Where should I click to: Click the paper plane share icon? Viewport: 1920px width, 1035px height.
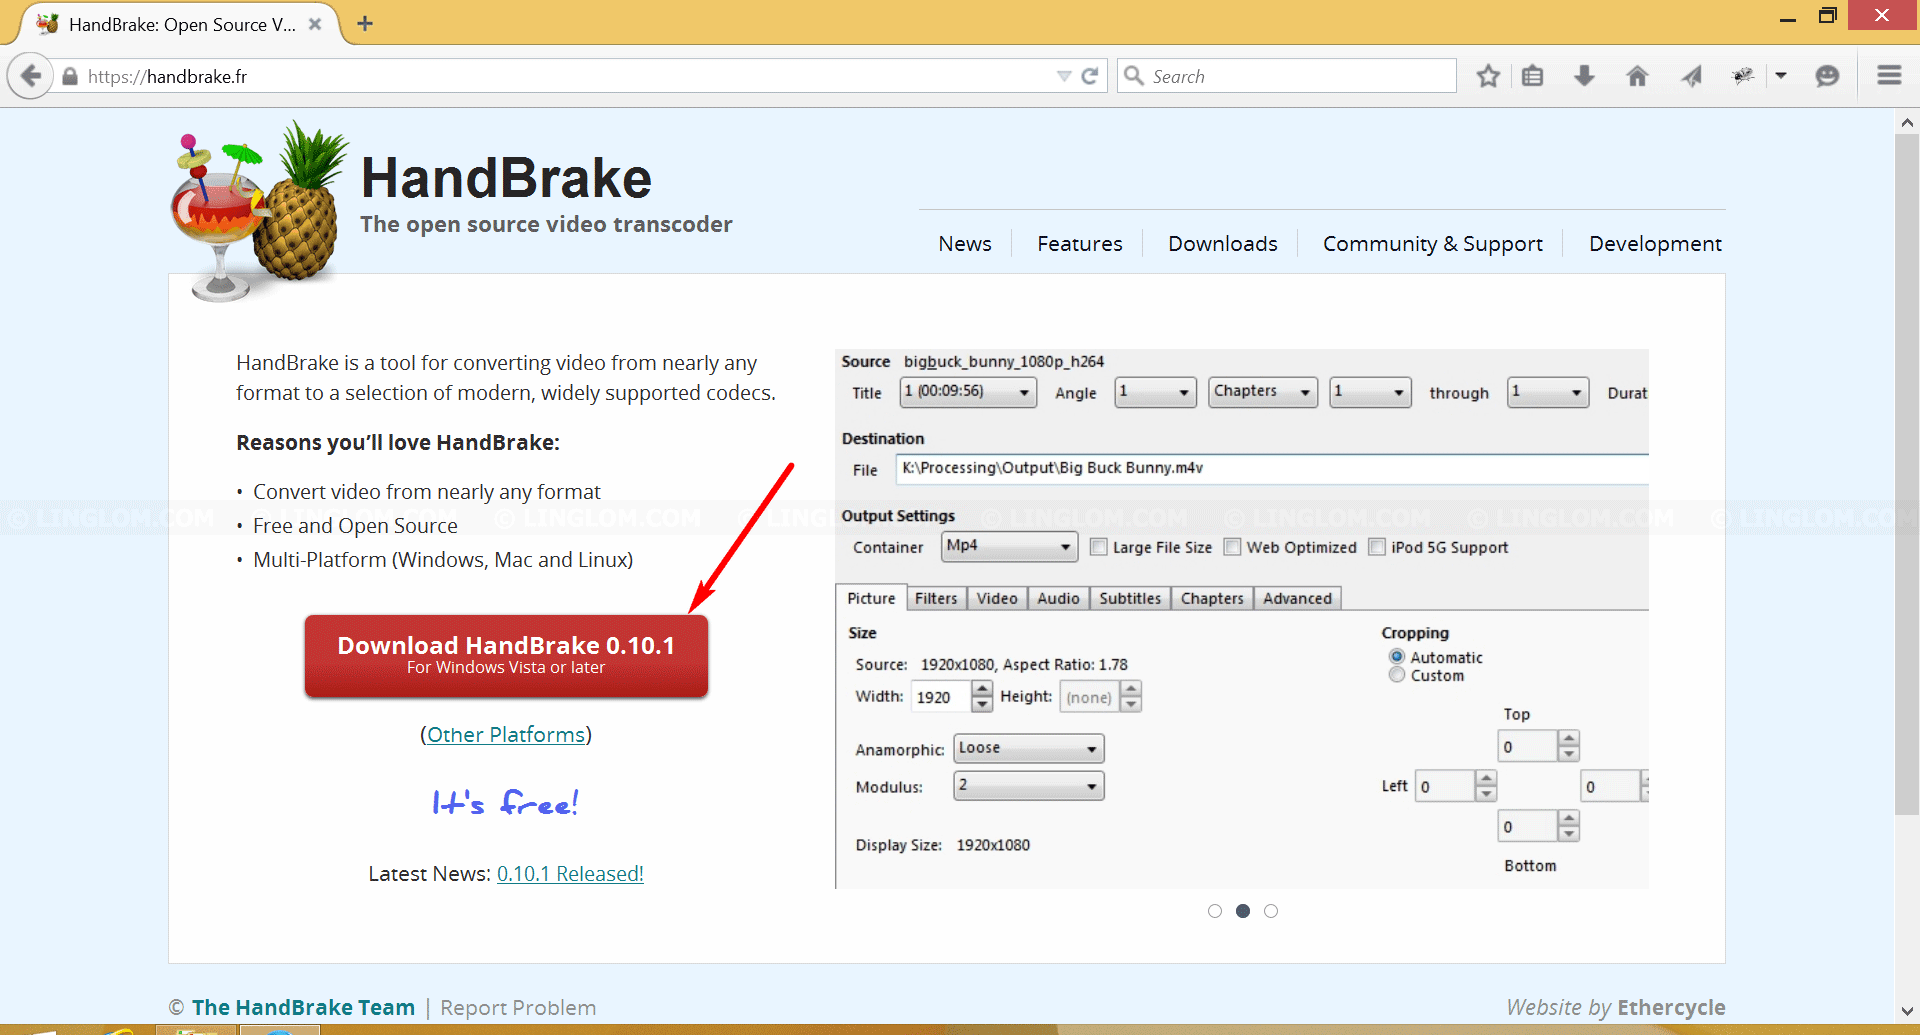1691,76
